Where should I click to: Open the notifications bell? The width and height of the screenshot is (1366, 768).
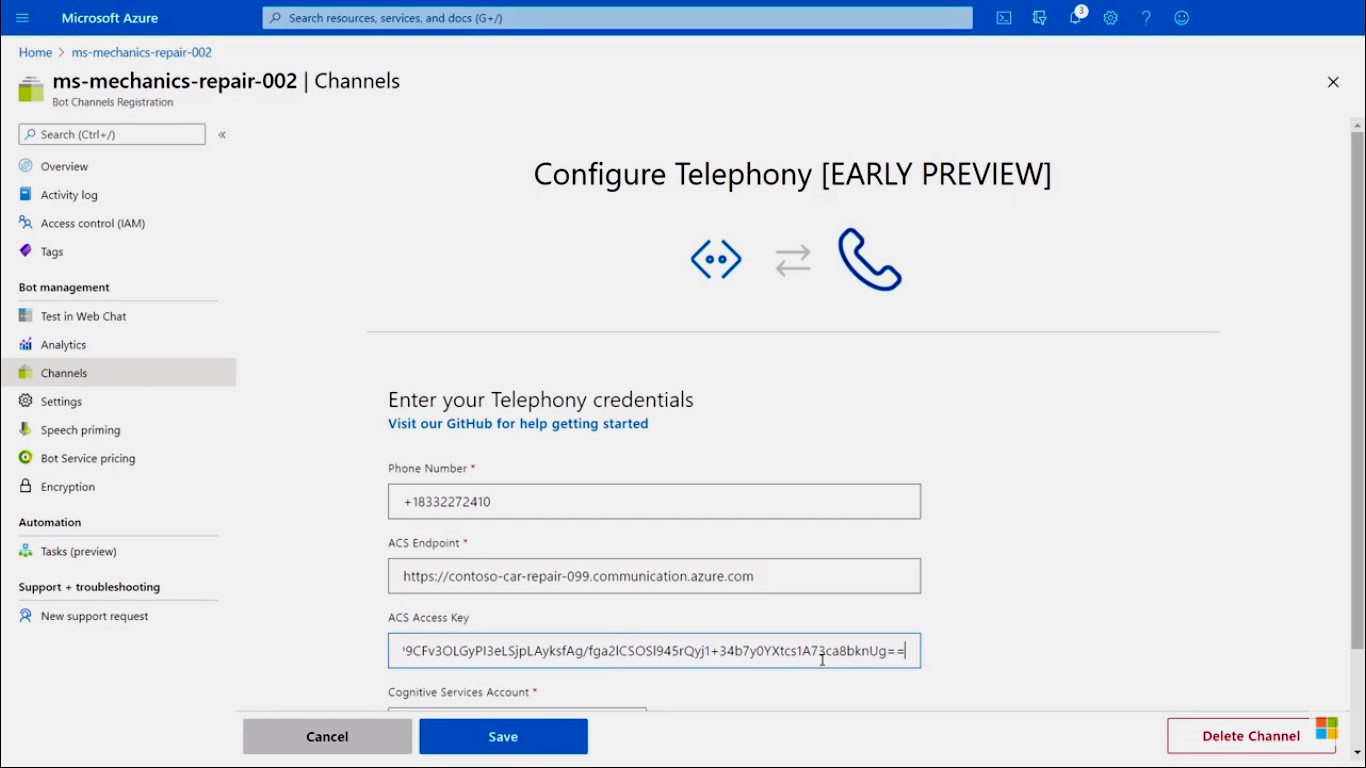1076,17
